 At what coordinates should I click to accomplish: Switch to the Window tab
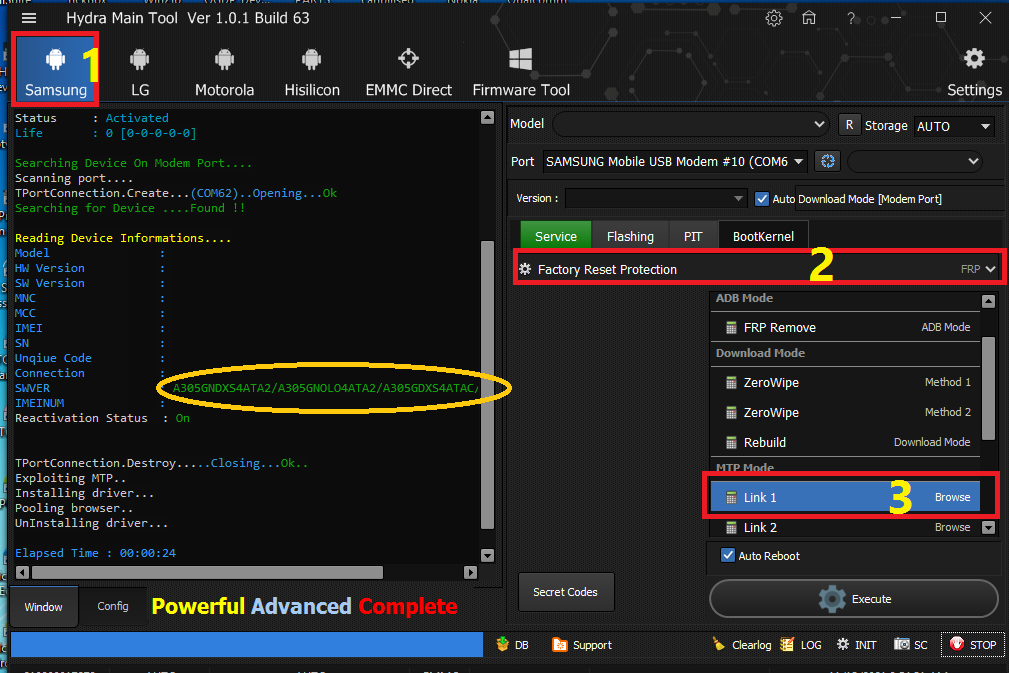[44, 607]
